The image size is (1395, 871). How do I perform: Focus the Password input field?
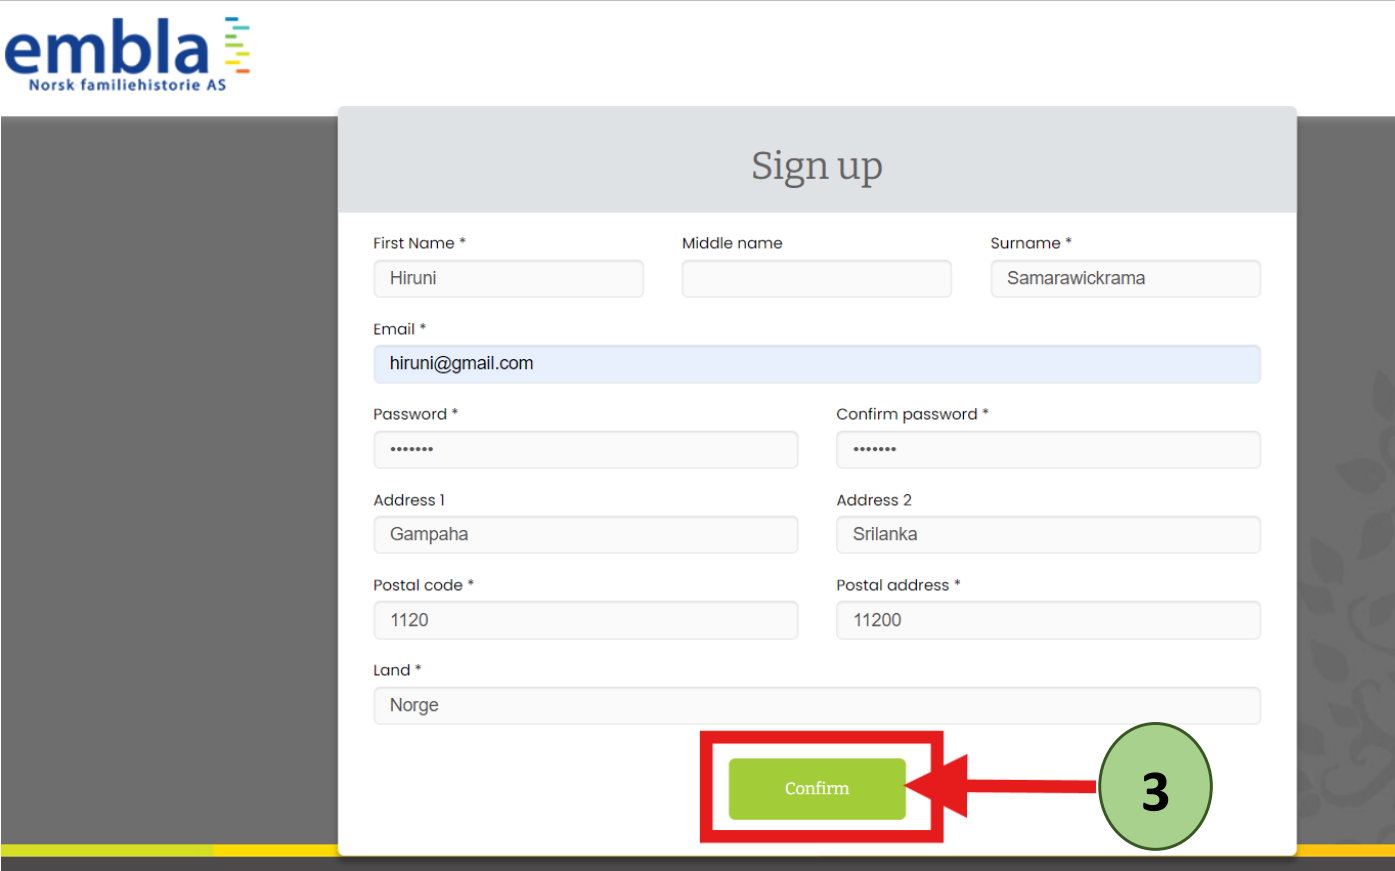pyautogui.click(x=585, y=450)
